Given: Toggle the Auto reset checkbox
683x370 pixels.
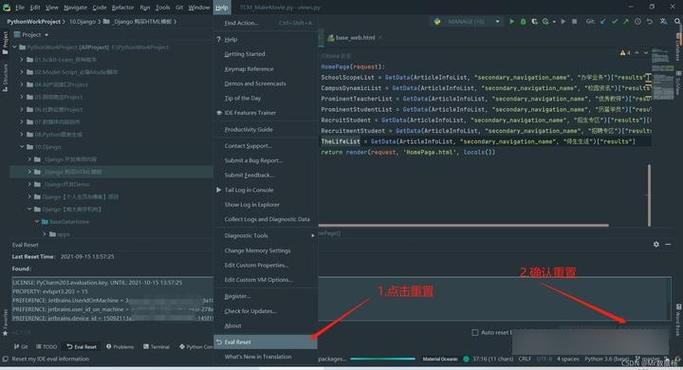Looking at the screenshot, I should 475,333.
